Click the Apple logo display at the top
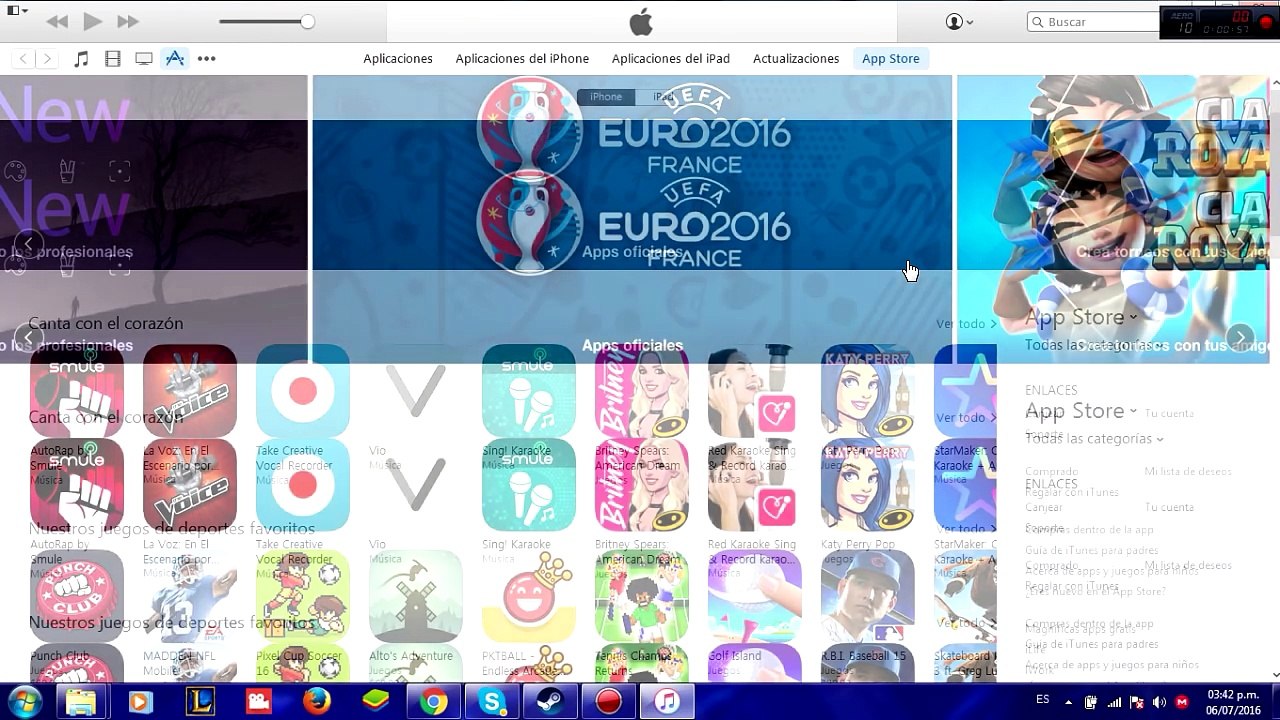 pos(641,21)
